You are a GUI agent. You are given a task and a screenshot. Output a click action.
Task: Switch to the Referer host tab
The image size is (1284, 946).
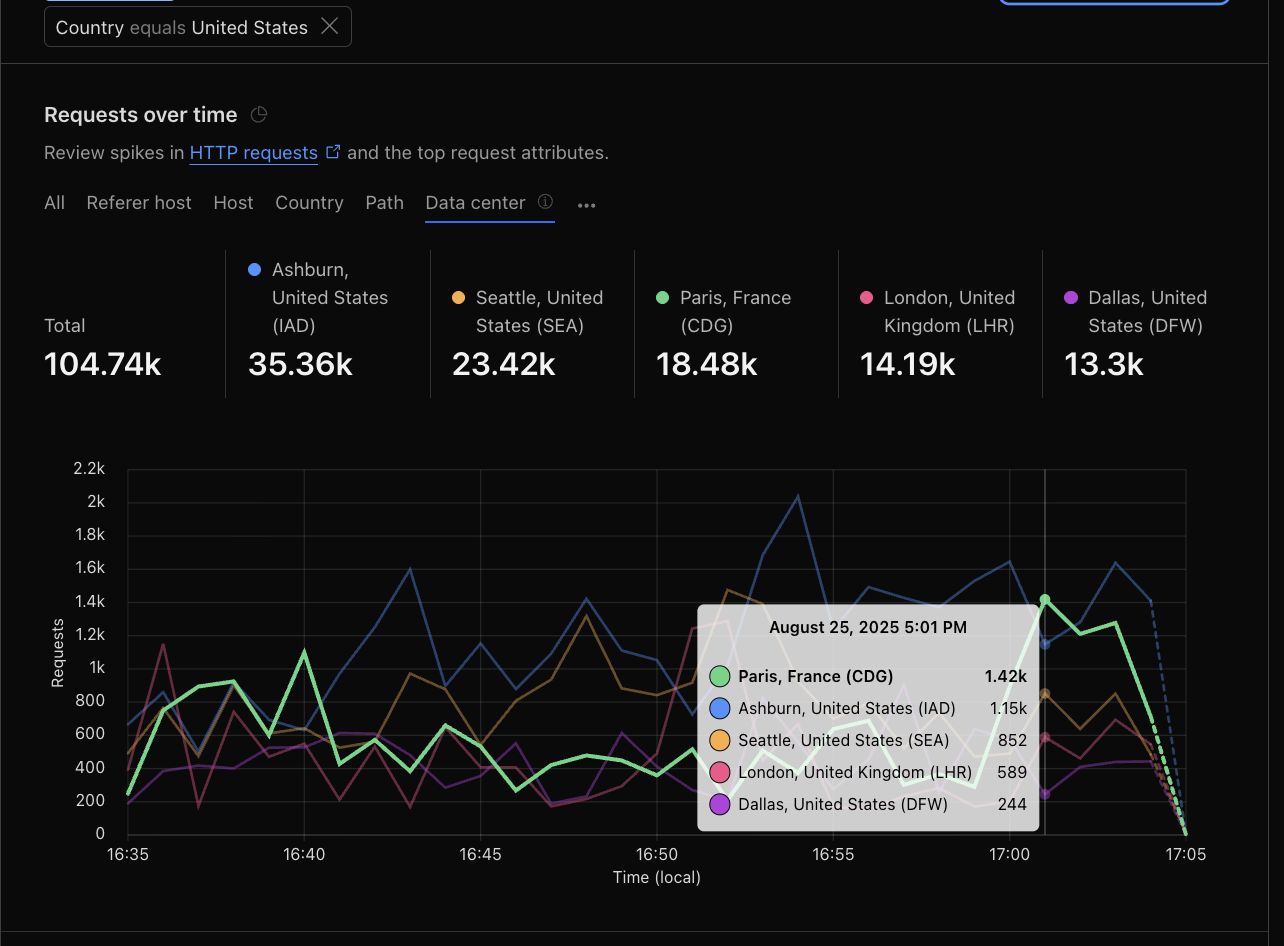(139, 203)
